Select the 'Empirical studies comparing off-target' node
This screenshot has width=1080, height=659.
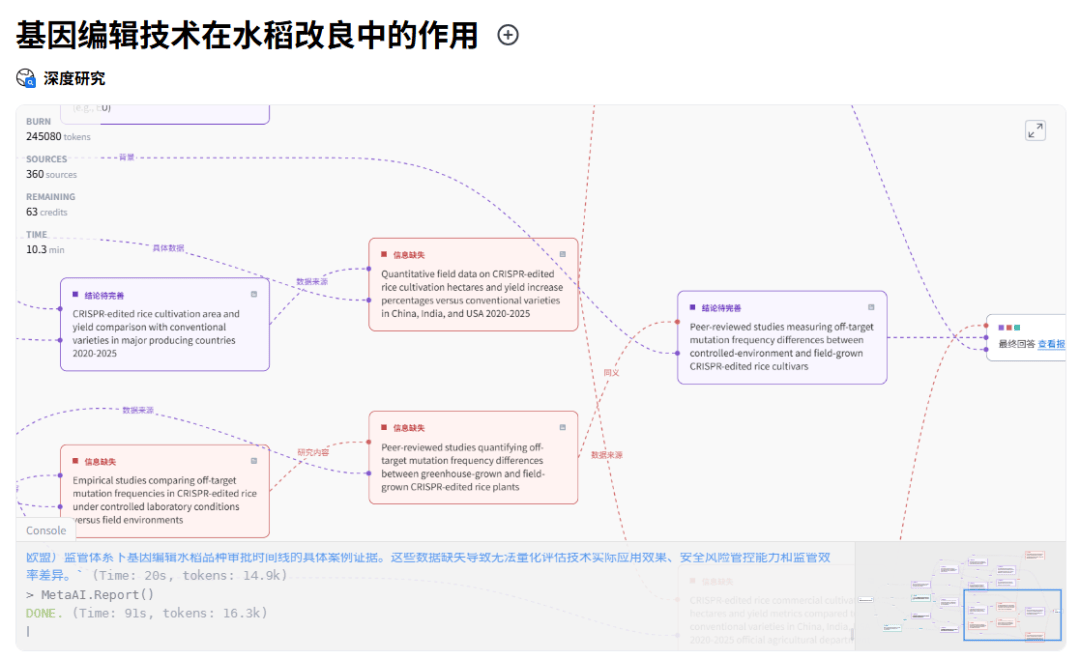click(x=164, y=499)
